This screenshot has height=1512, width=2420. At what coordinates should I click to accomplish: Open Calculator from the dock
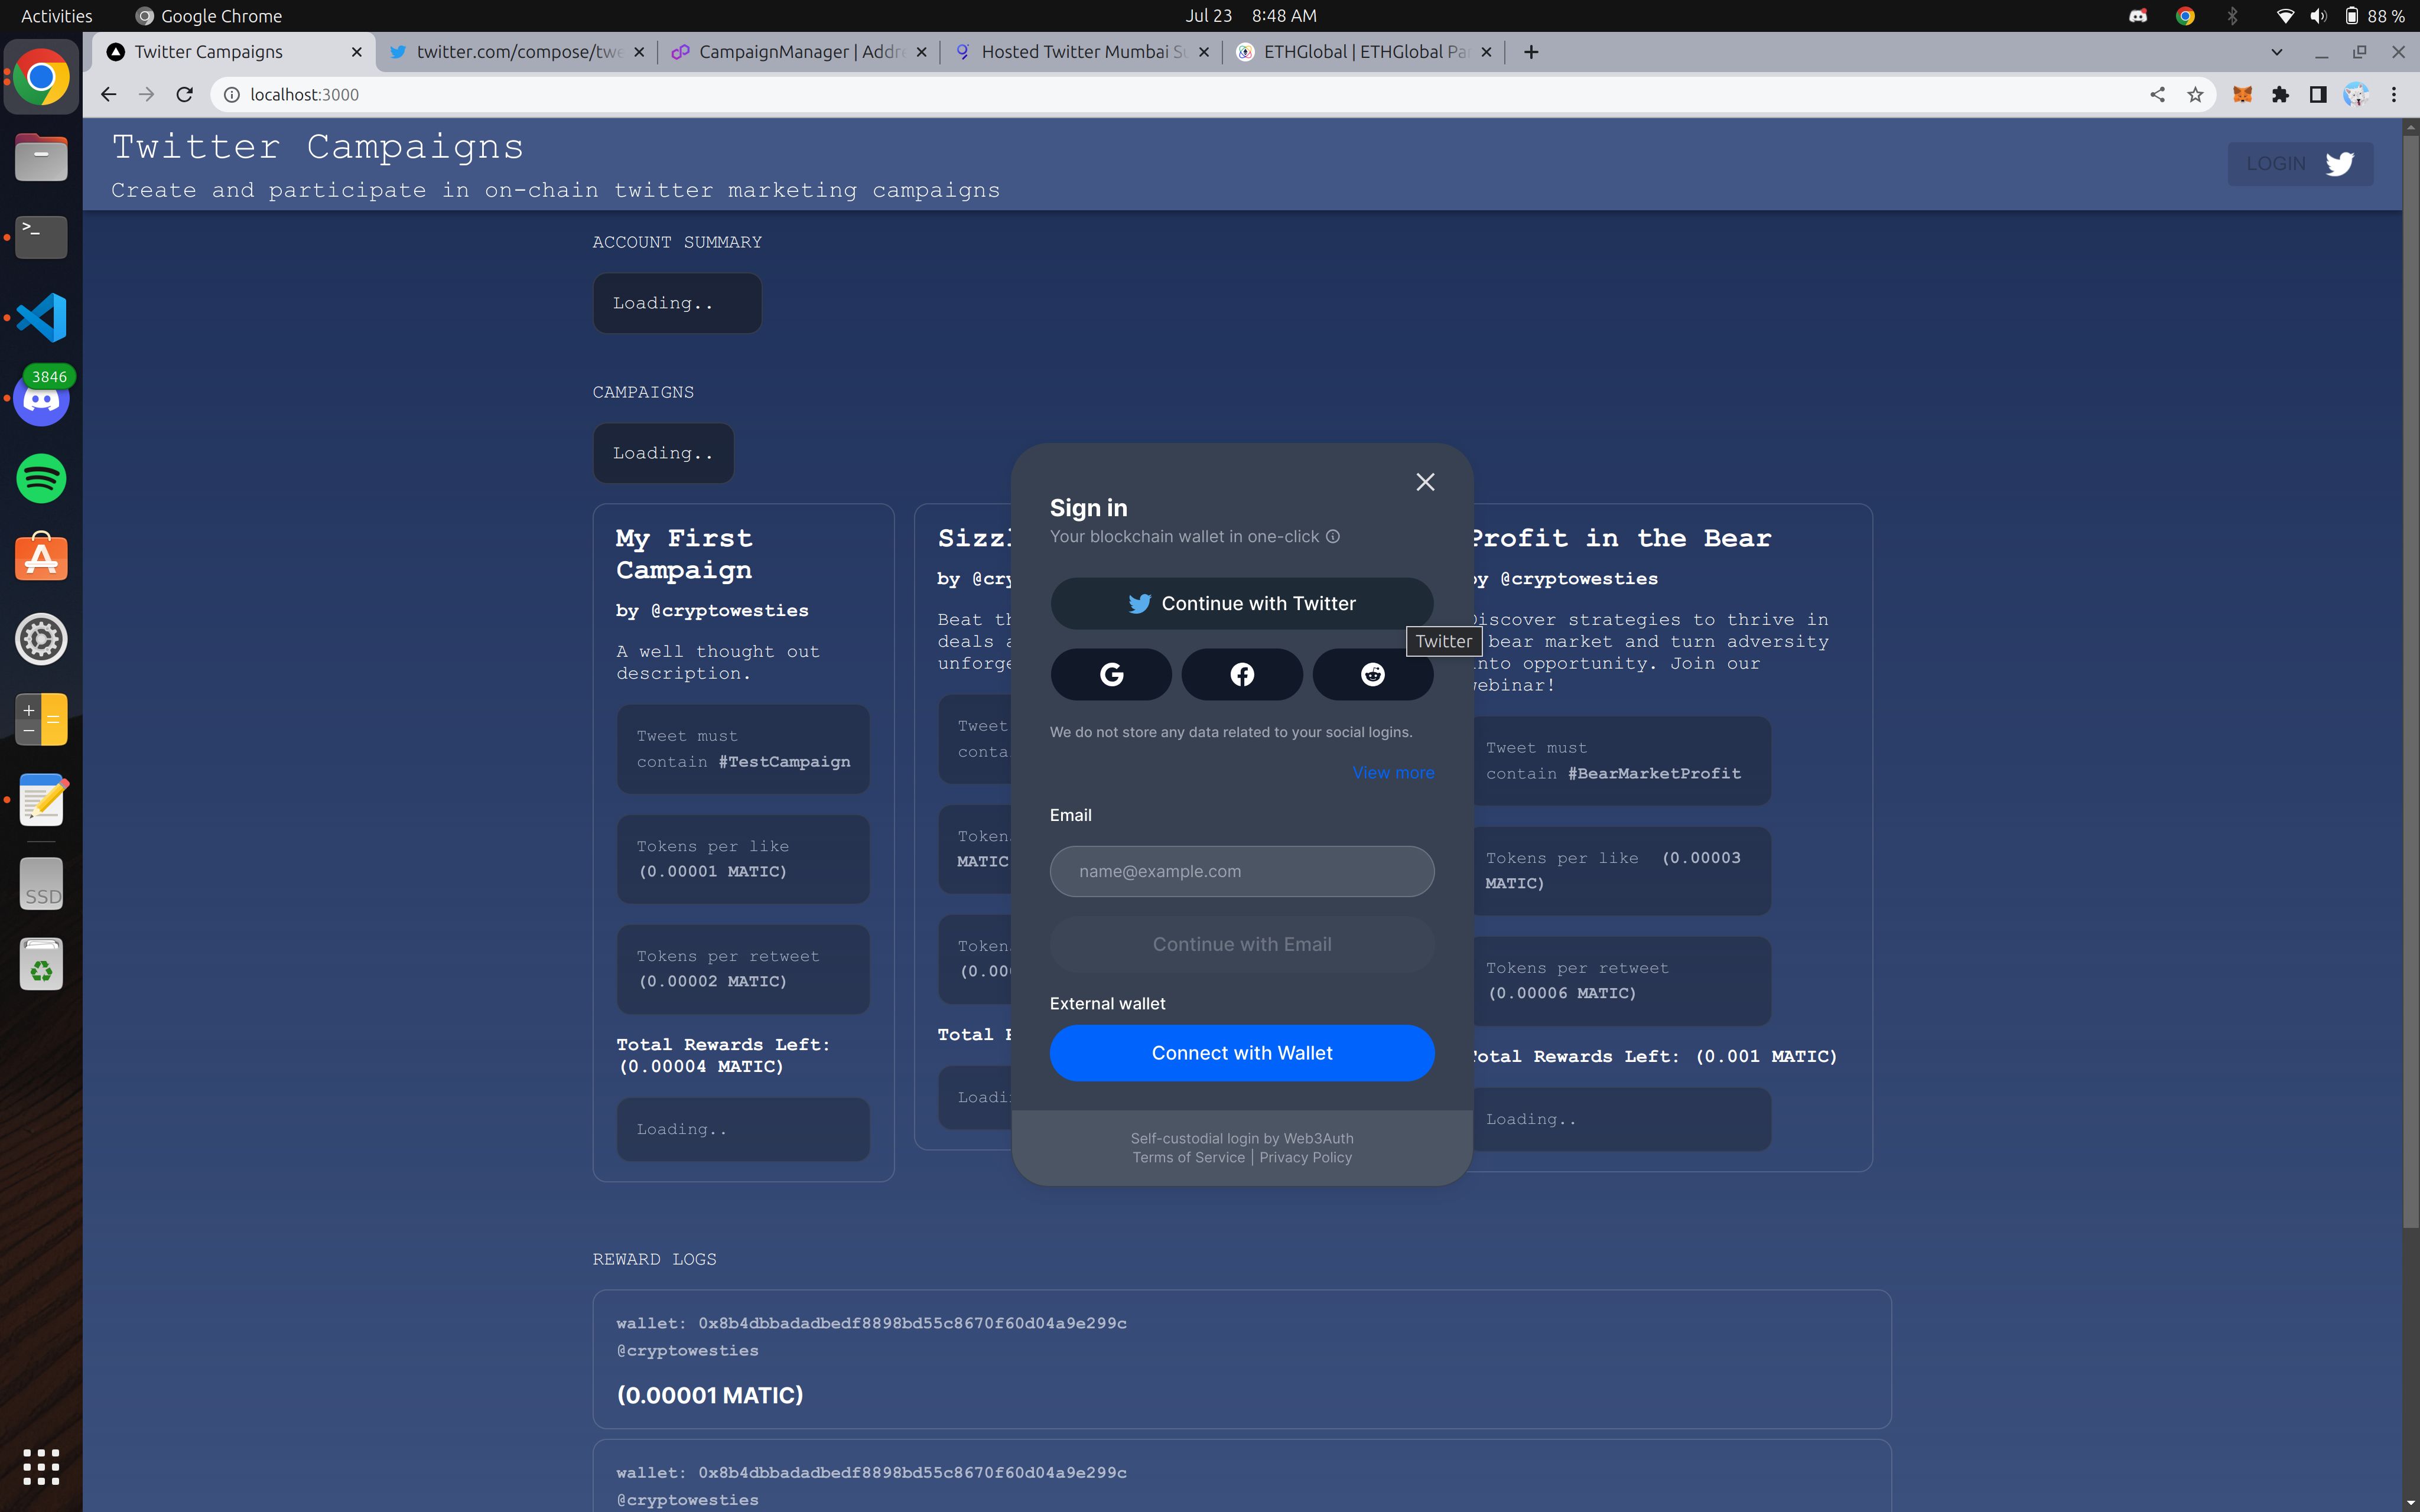pos(41,719)
